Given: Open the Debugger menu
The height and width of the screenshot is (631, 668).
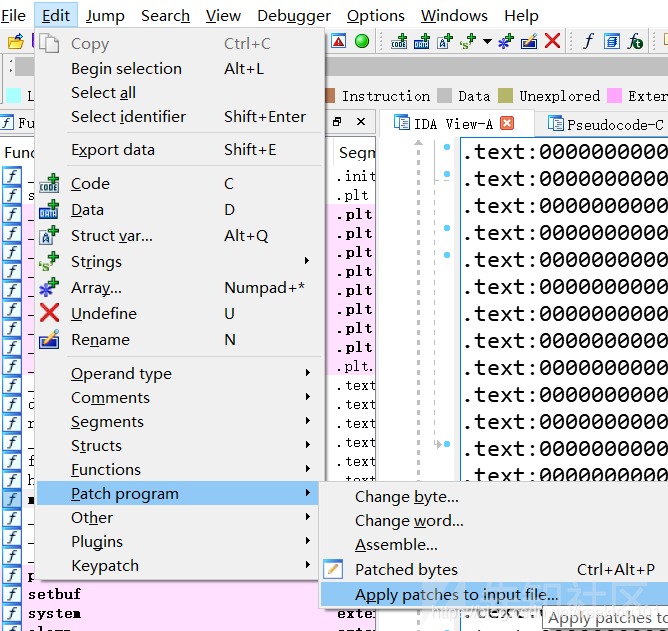Looking at the screenshot, I should click(x=294, y=16).
